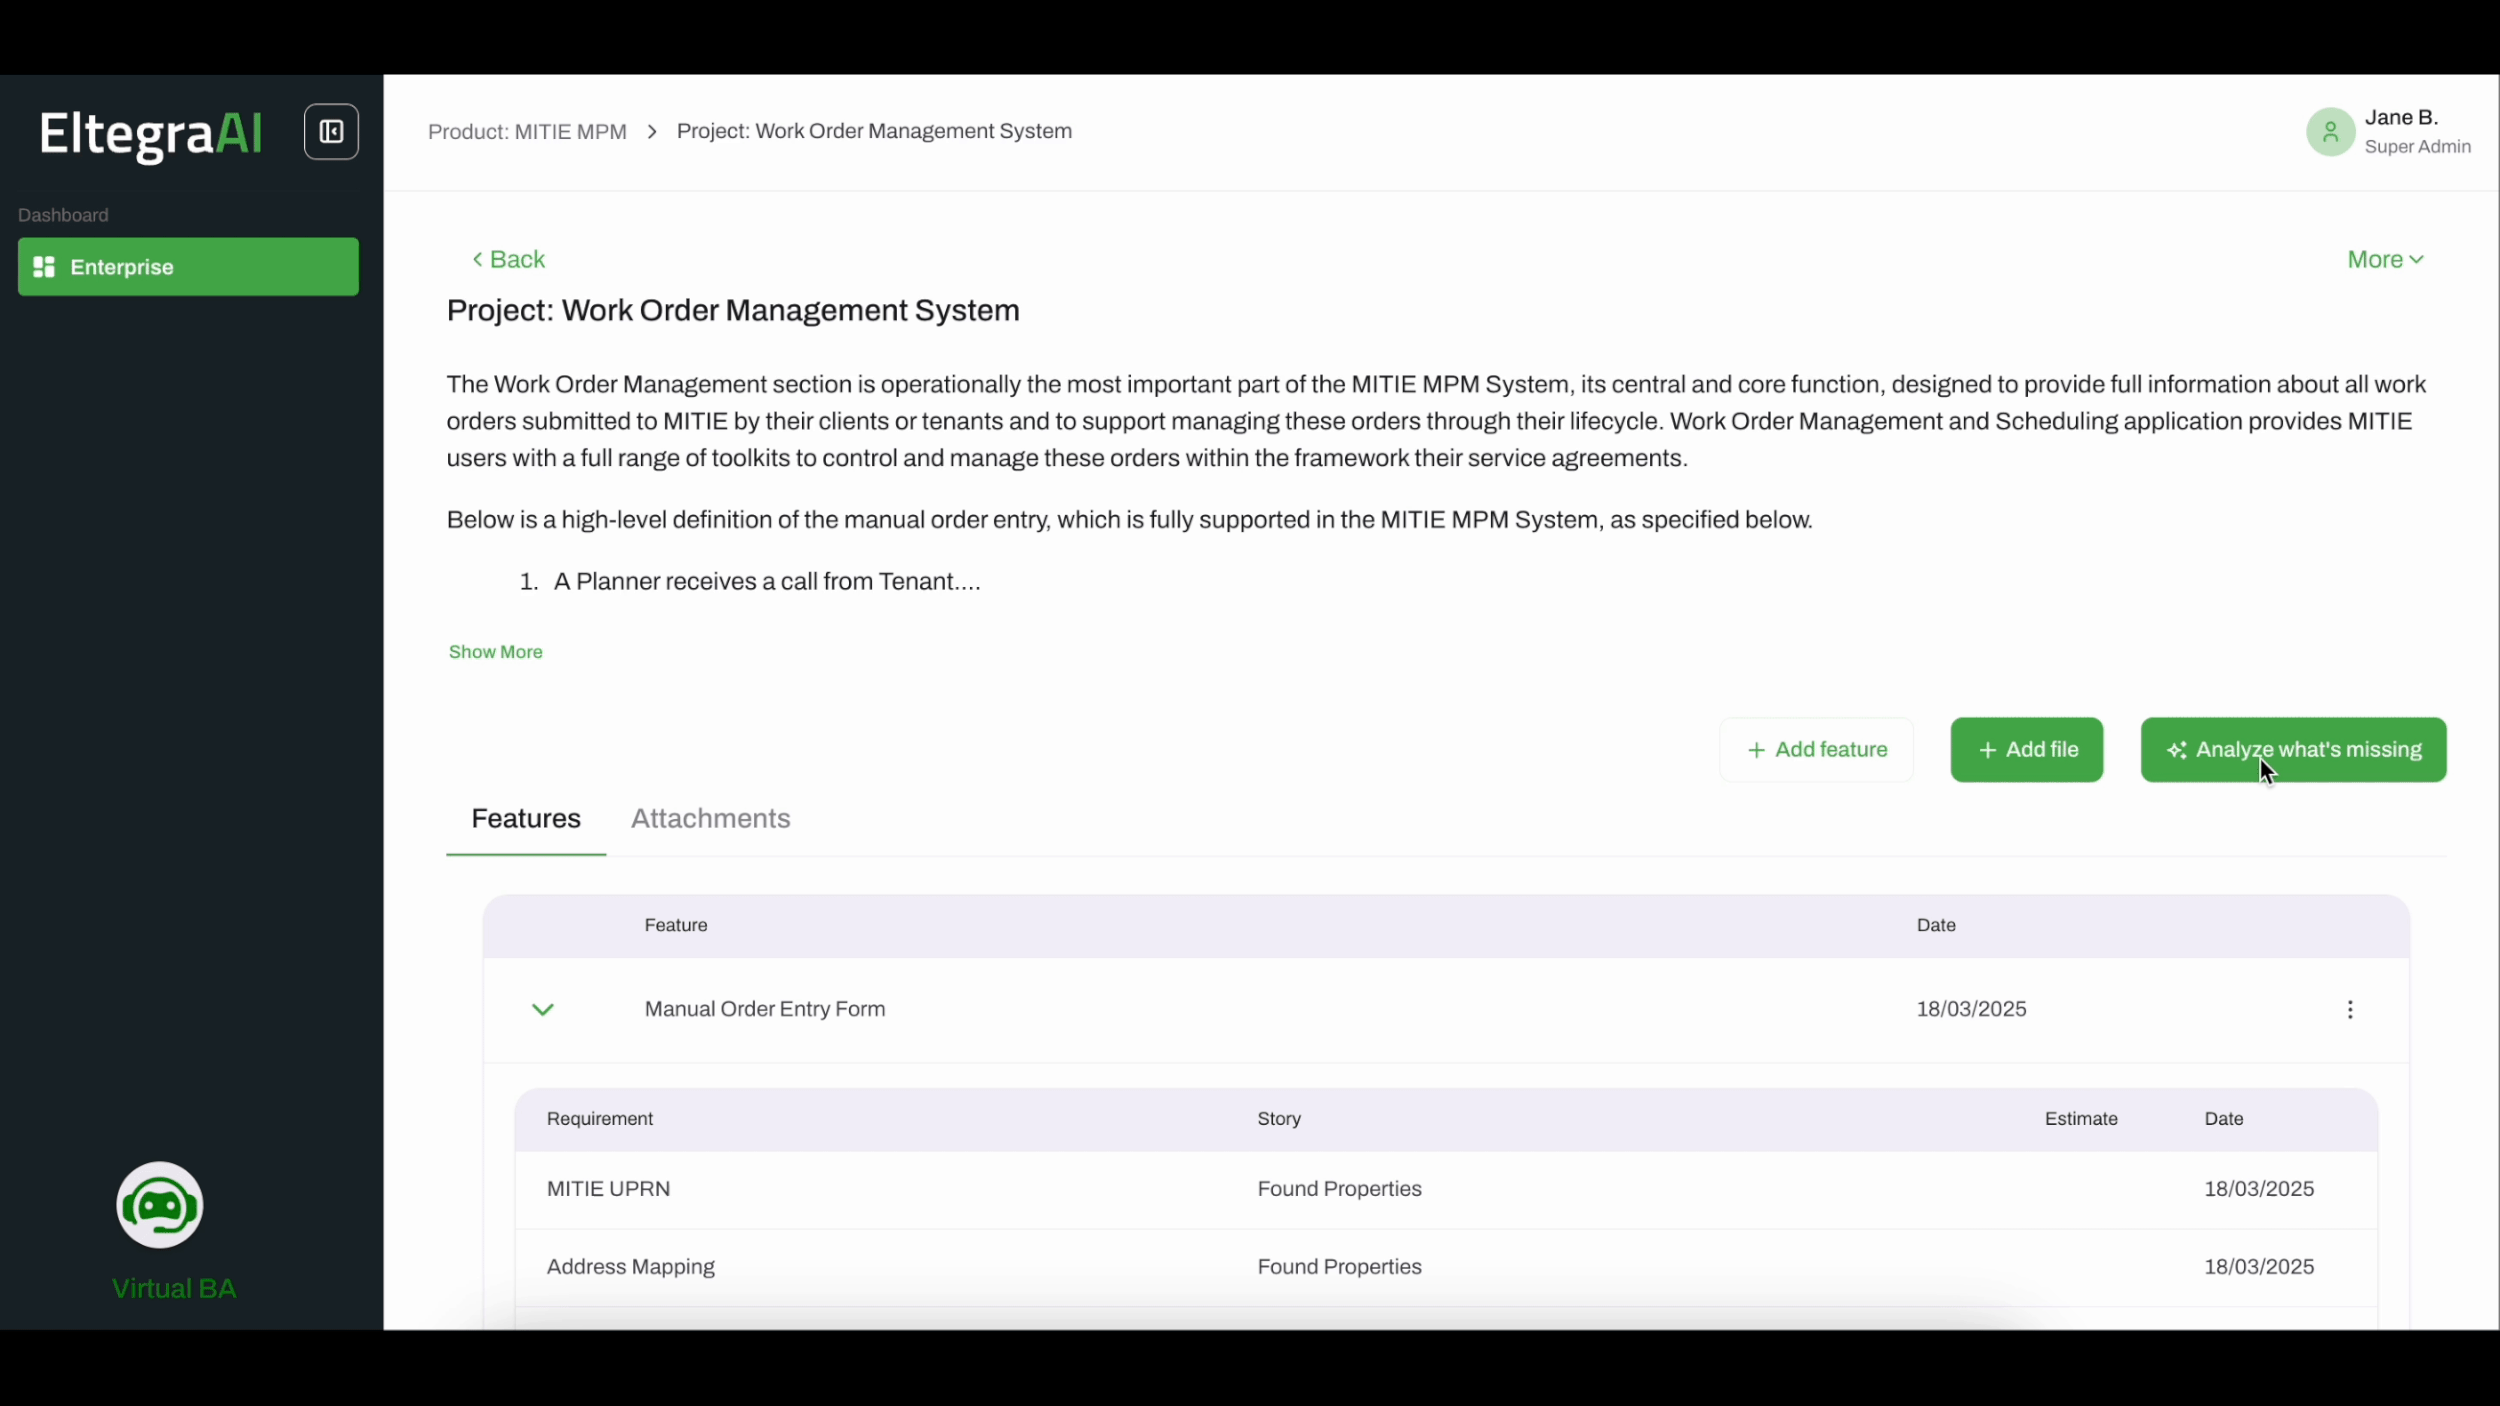This screenshot has height=1406, width=2500.
Task: Select the MITIE UPRN requirement row
Action: click(1446, 1189)
